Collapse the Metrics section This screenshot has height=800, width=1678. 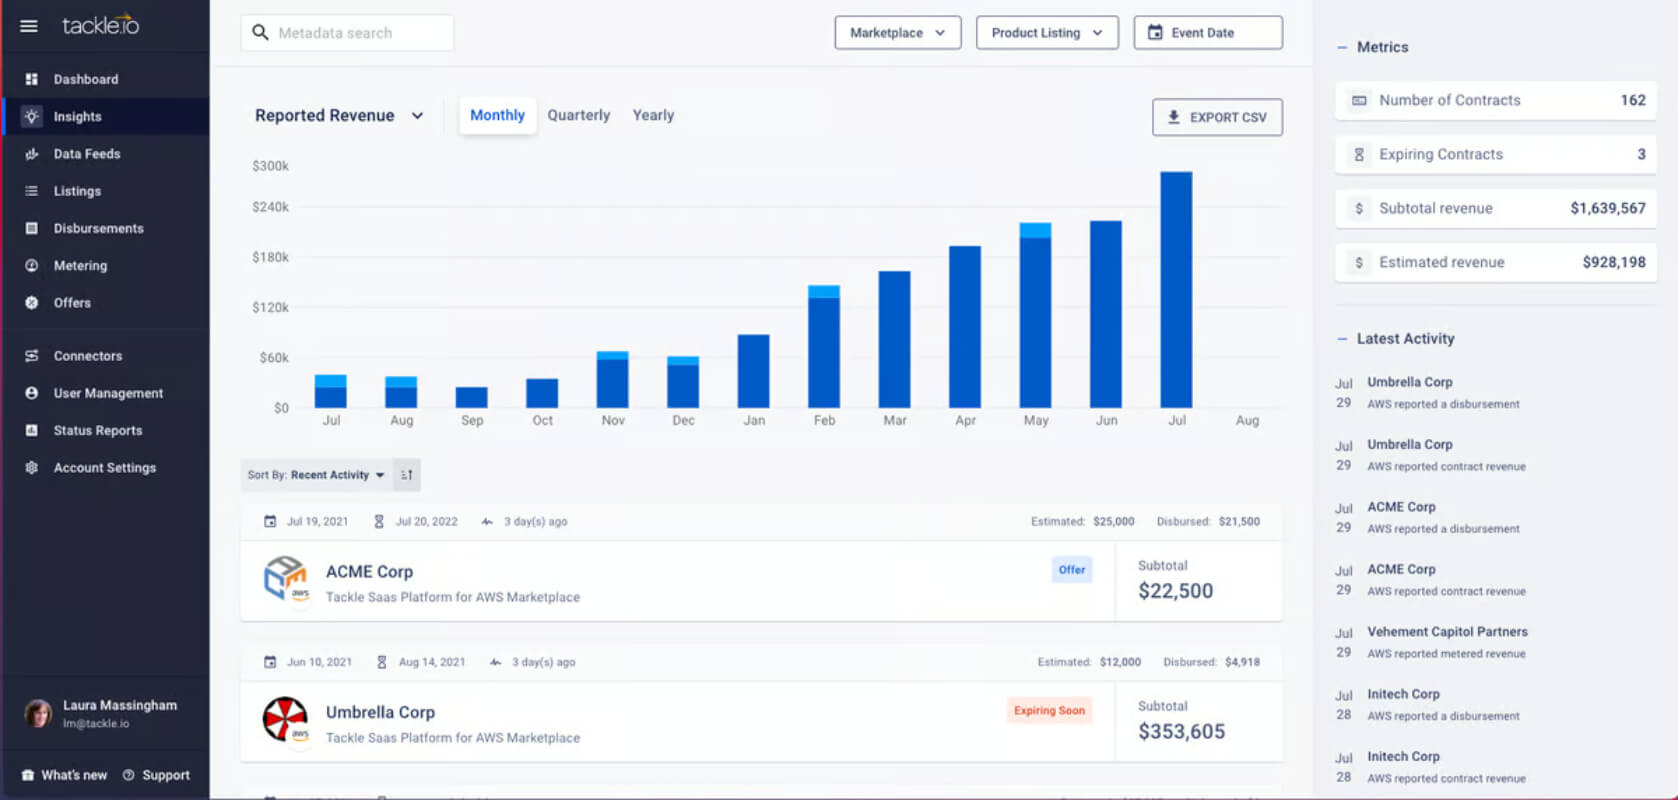point(1342,47)
